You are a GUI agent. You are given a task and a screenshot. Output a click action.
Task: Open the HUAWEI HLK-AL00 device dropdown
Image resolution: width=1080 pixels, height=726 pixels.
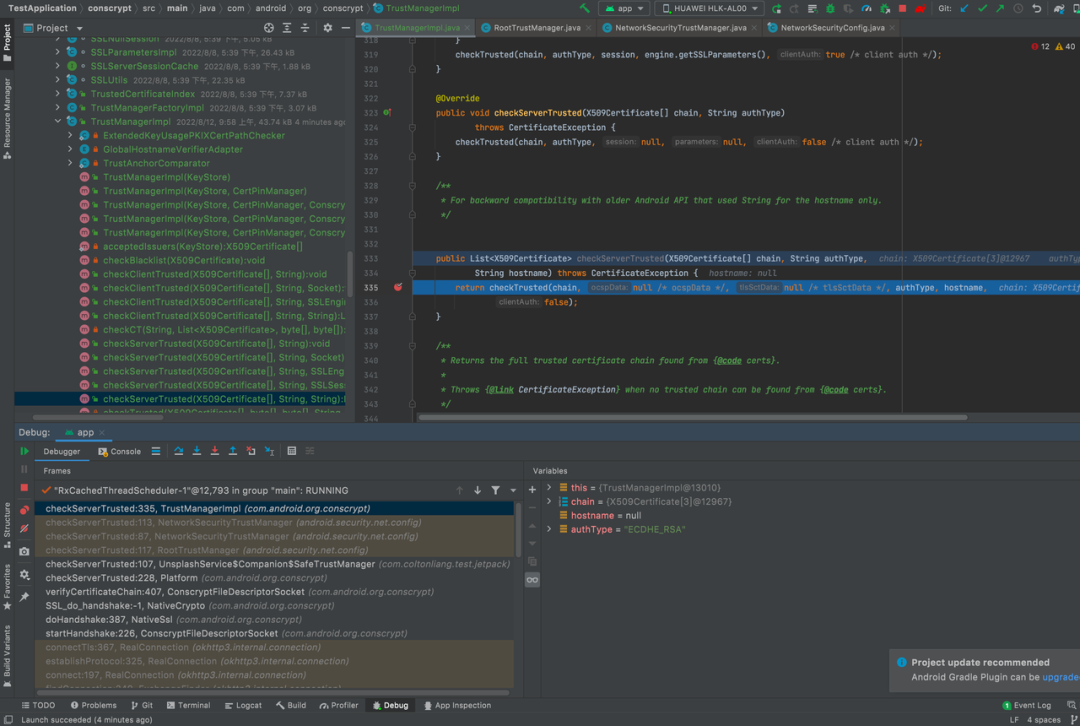(x=709, y=8)
